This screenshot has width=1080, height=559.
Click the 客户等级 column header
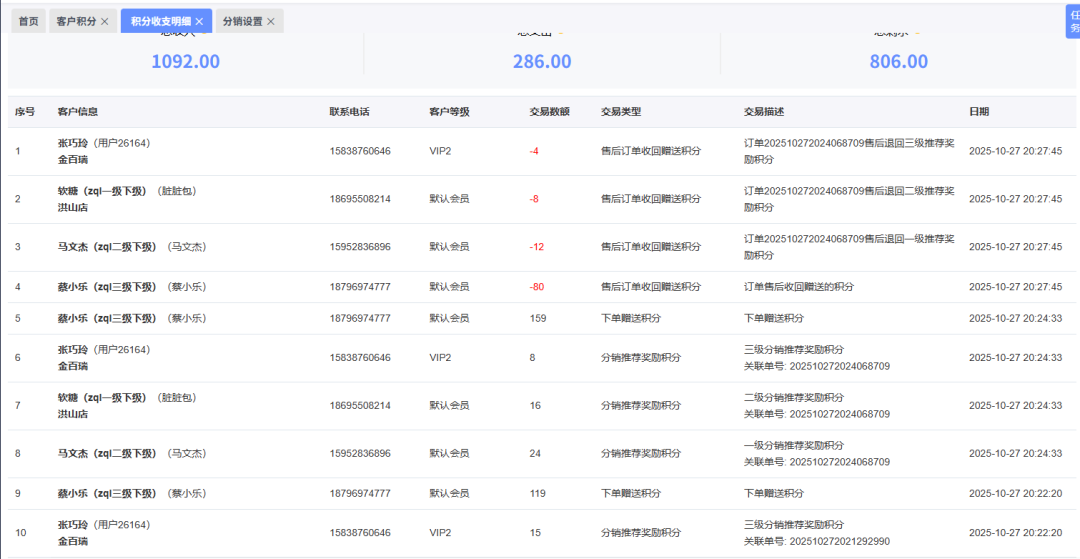(449, 112)
